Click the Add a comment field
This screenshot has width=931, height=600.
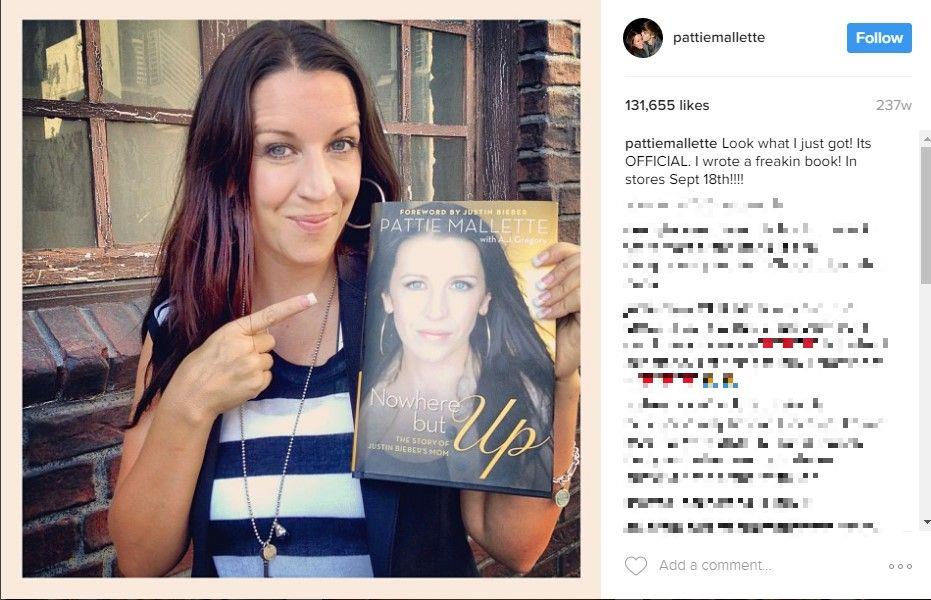coord(766,566)
